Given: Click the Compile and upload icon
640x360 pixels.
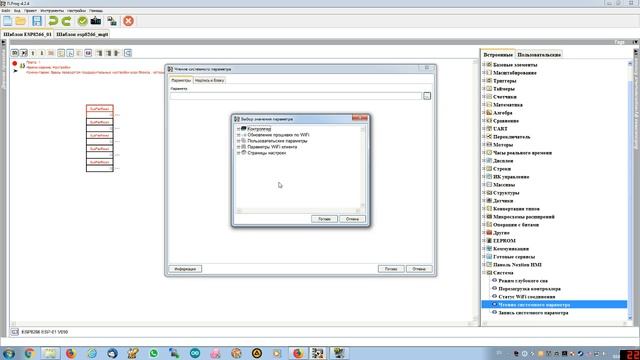Looking at the screenshot, I should click(x=96, y=21).
